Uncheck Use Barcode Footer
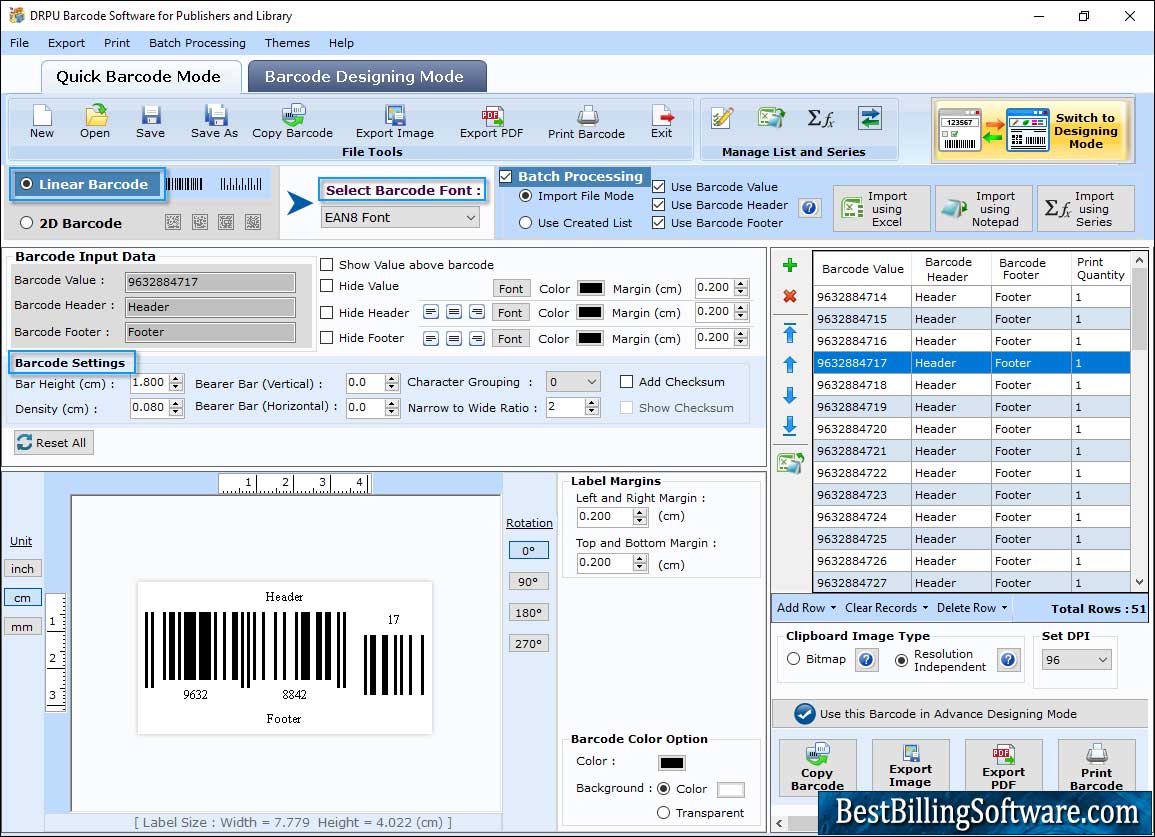Screen dimensions: 1155x837 pyautogui.click(x=659, y=223)
